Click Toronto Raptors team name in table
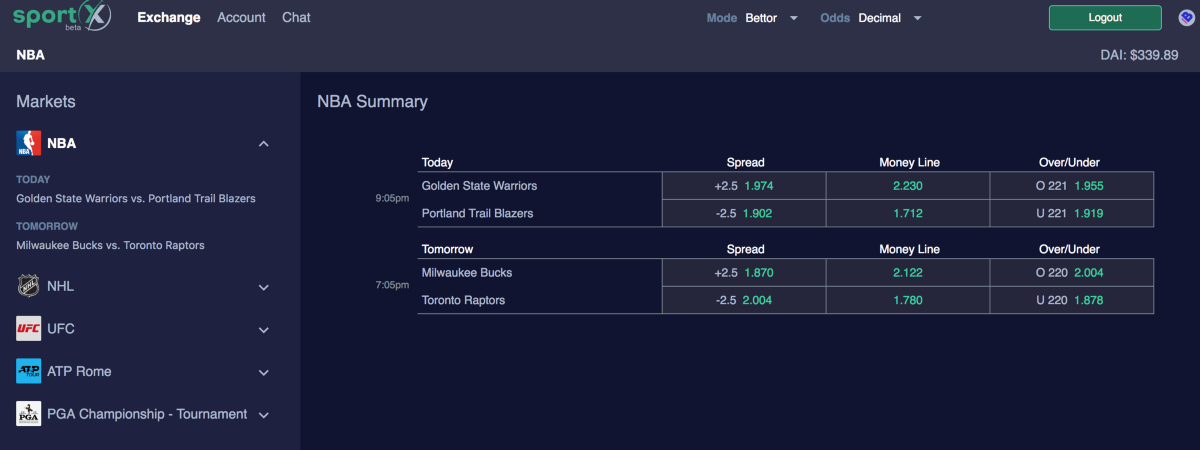The width and height of the screenshot is (1200, 450). point(463,300)
